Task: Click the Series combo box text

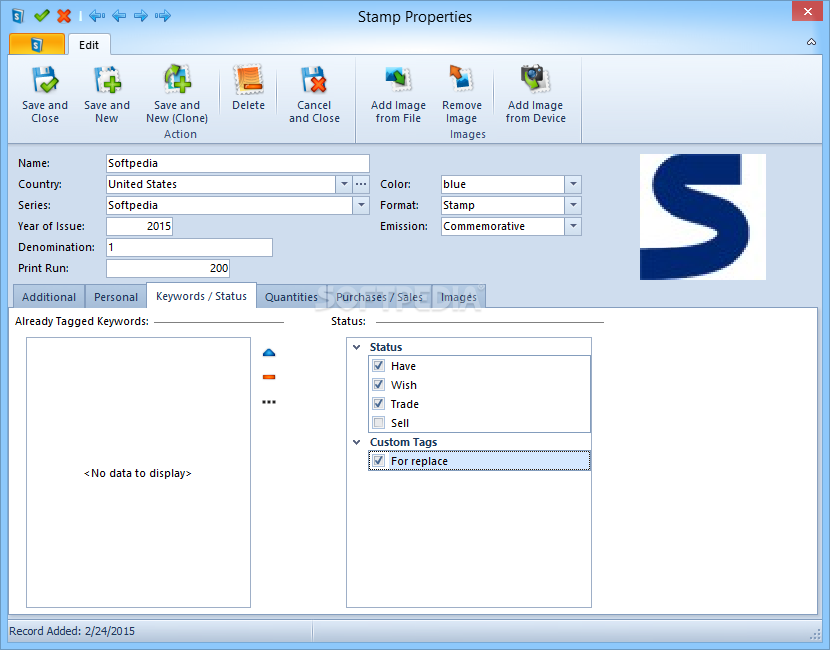Action: (230, 205)
